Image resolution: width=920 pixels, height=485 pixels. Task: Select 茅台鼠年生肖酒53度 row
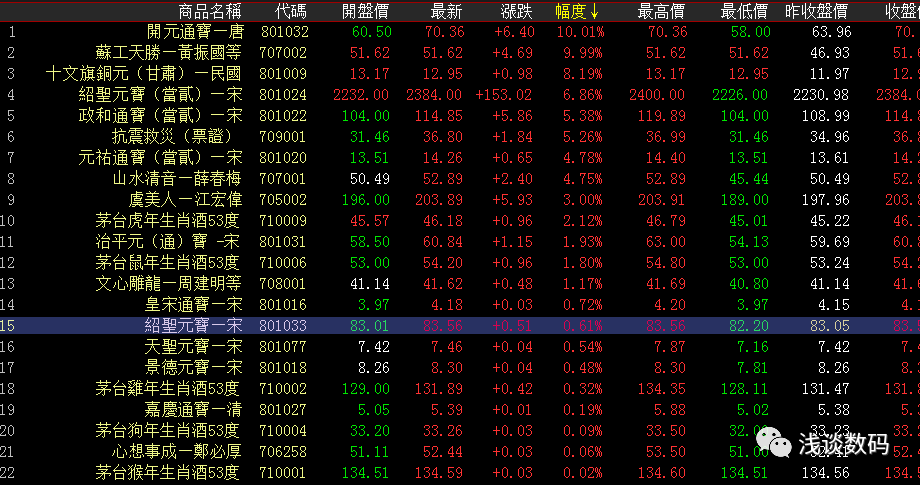[460, 263]
